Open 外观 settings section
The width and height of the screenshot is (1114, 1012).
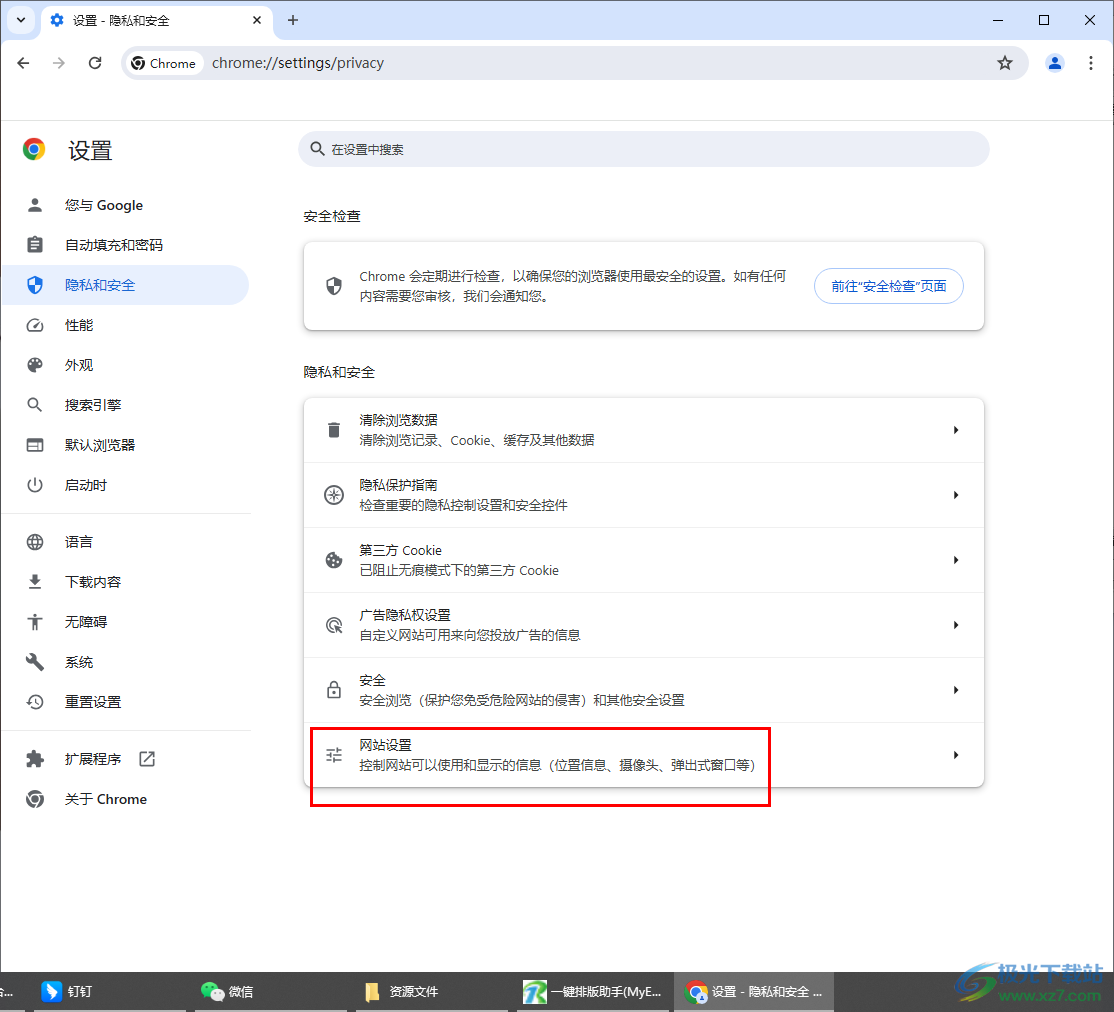click(125, 365)
